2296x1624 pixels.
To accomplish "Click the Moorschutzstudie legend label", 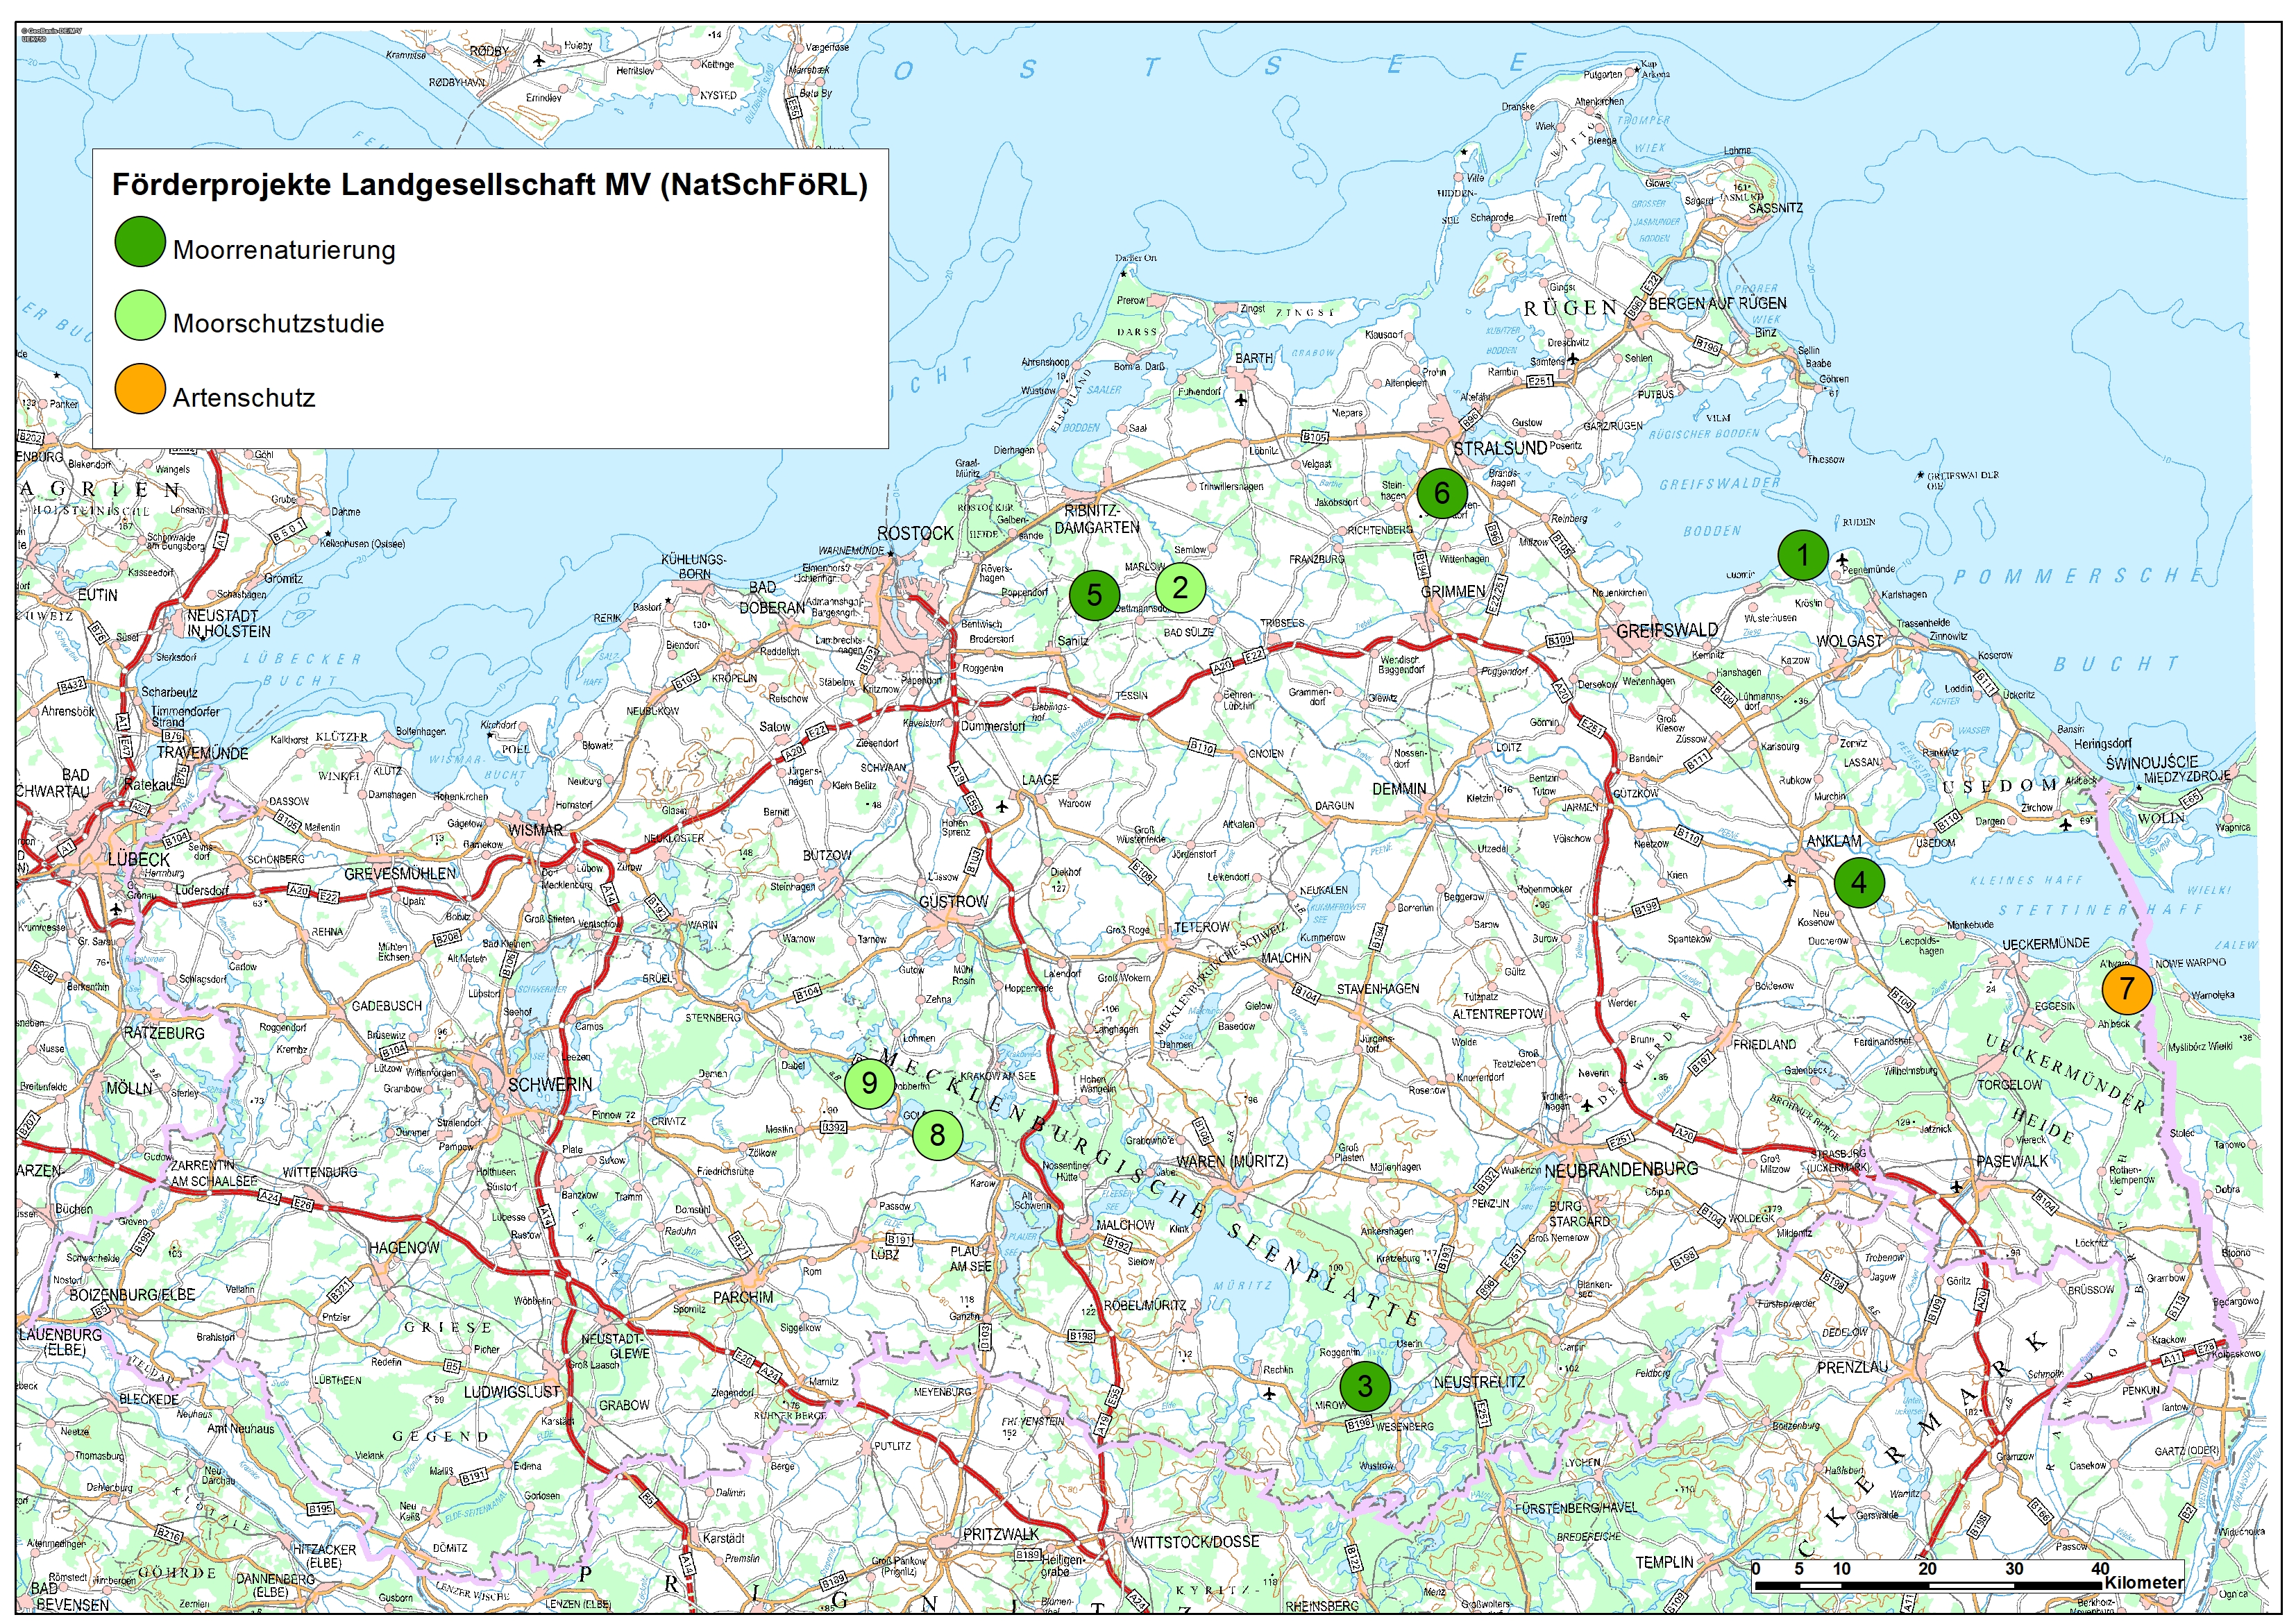I will [x=278, y=323].
